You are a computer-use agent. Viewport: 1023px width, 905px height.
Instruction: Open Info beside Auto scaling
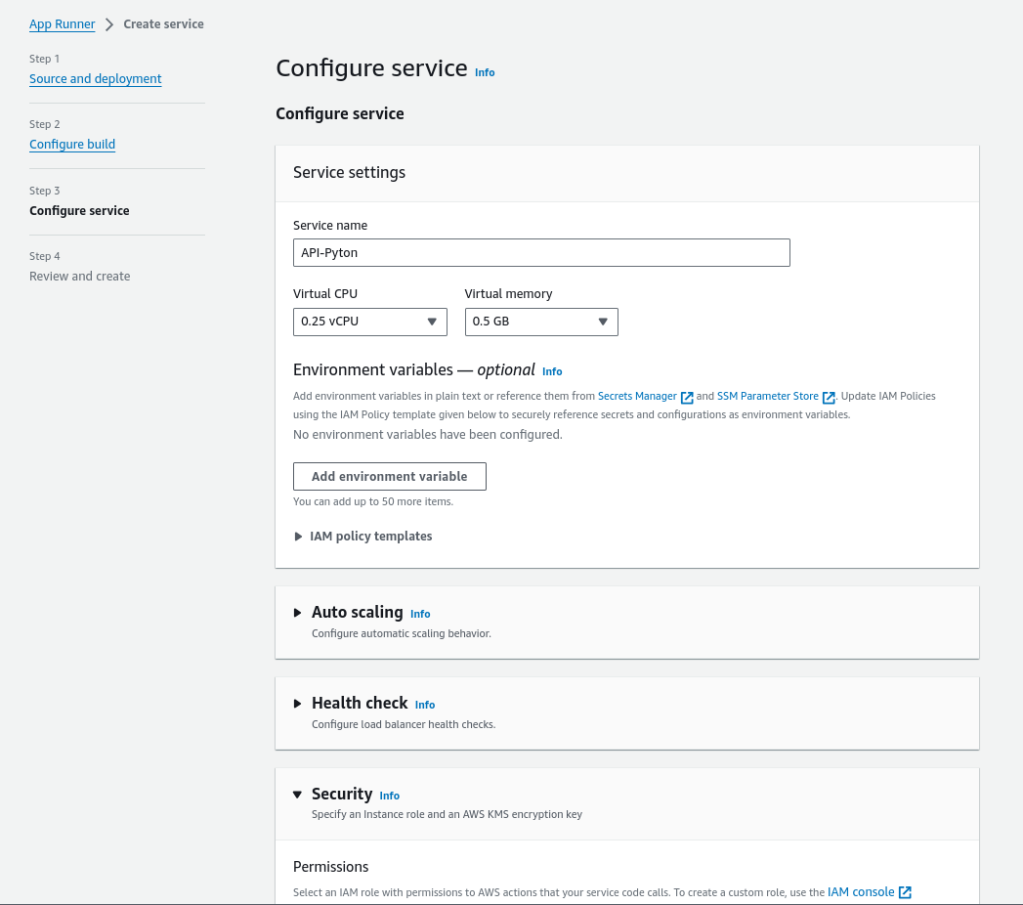click(420, 614)
